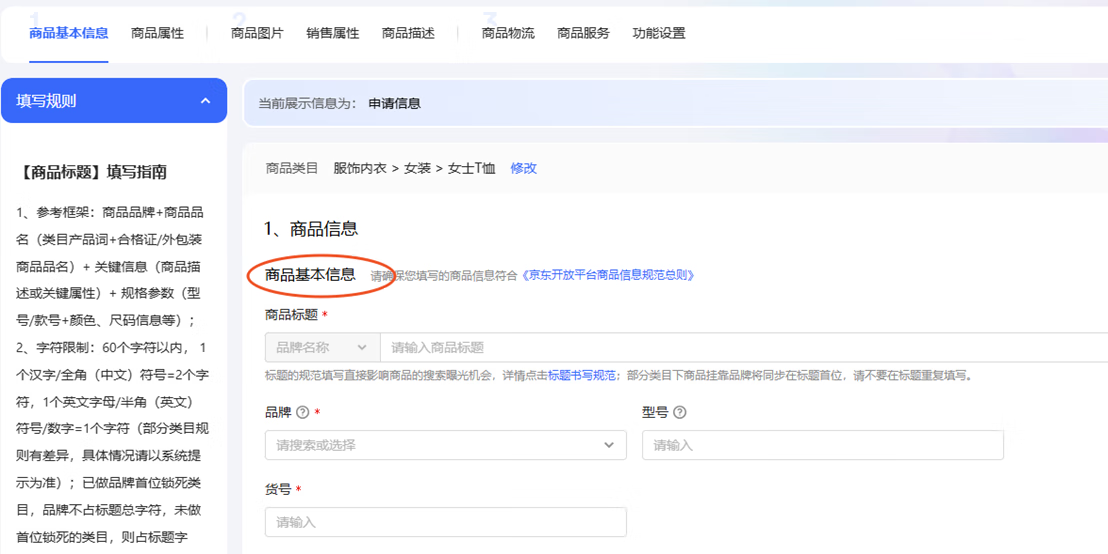
Task: Click help icon beside 型号 label
Action: tap(680, 413)
